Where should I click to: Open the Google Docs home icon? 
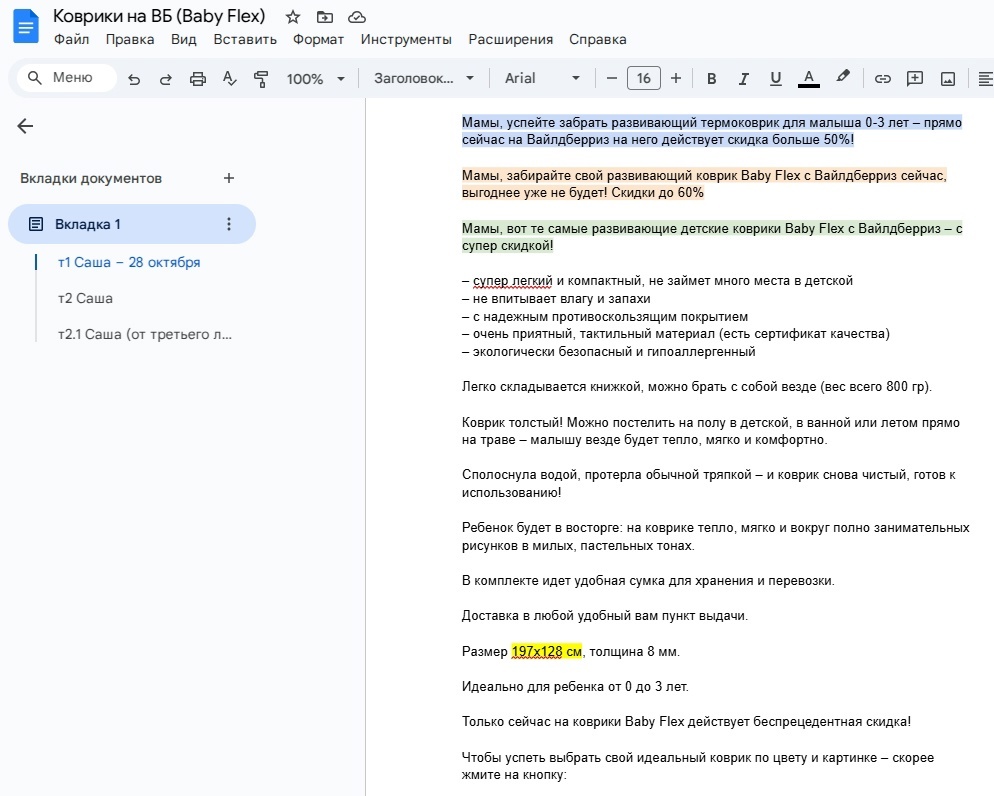26,27
